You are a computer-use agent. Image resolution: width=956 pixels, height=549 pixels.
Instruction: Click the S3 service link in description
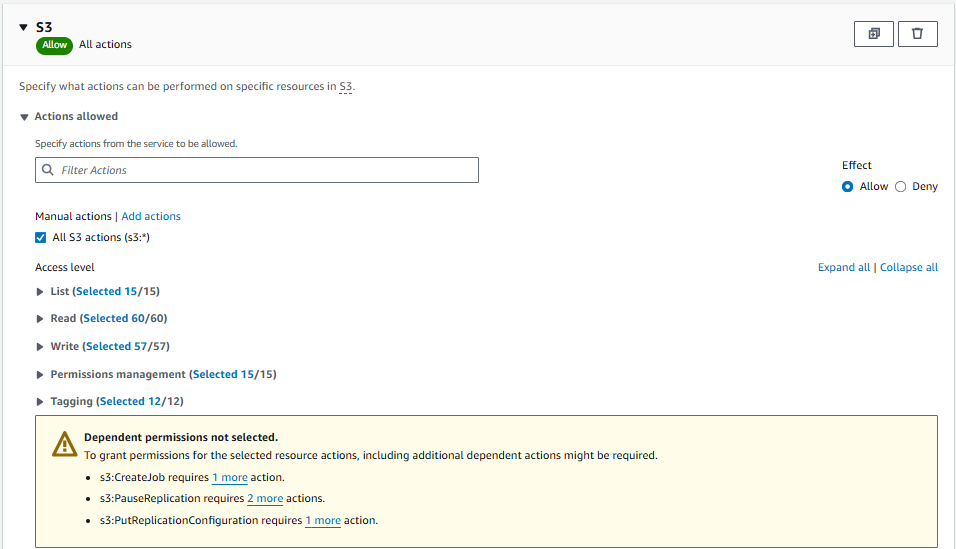[x=346, y=86]
